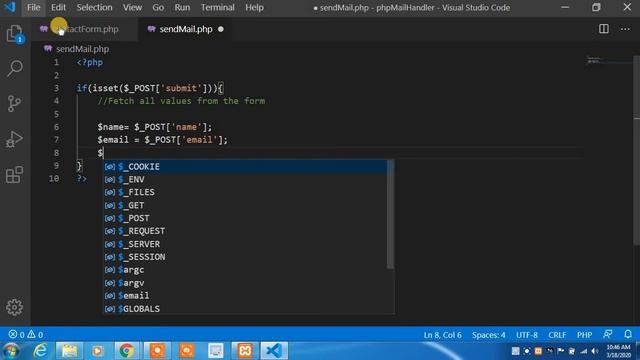Click the unsaved dot on sendMail.php tab
Image resolution: width=640 pixels, height=360 pixels.
click(221, 29)
